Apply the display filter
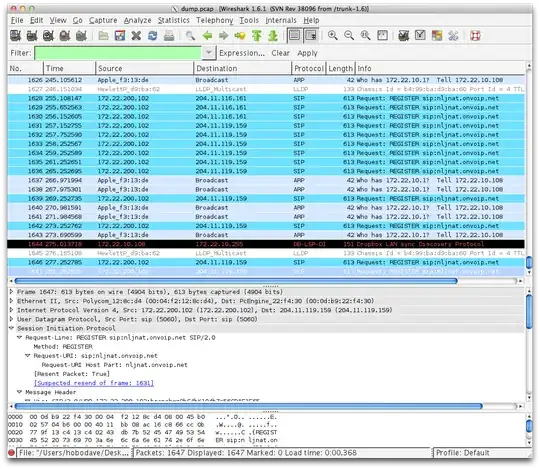The height and width of the screenshot is (469, 540). pyautogui.click(x=307, y=53)
